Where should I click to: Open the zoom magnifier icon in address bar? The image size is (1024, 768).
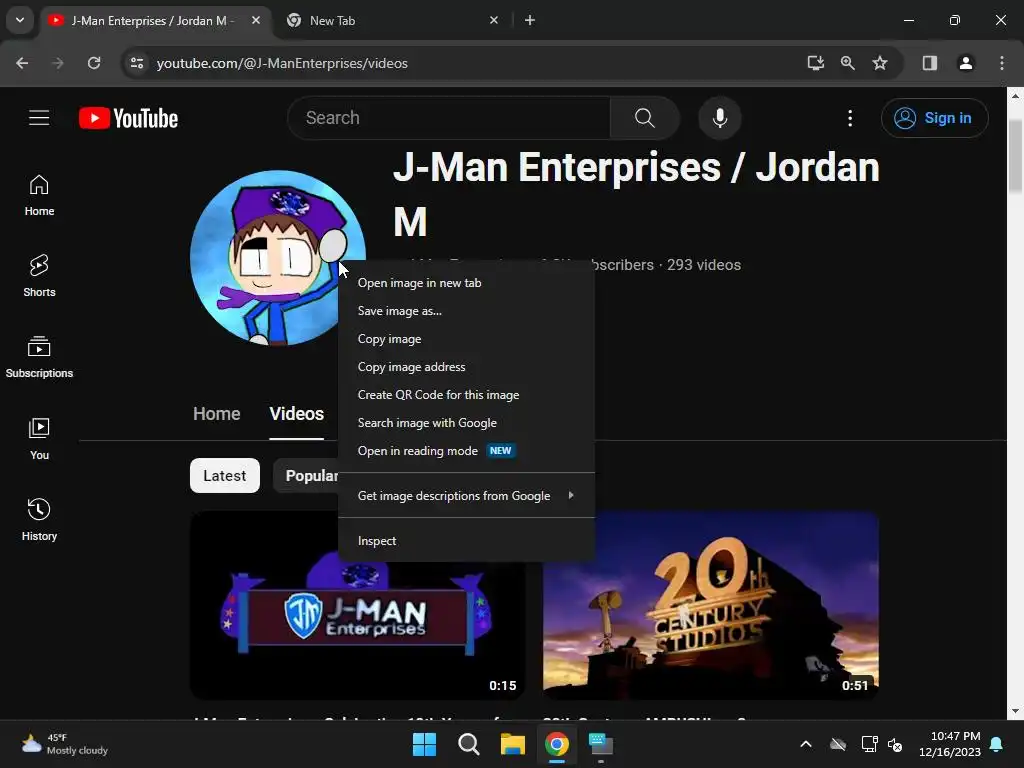[848, 63]
